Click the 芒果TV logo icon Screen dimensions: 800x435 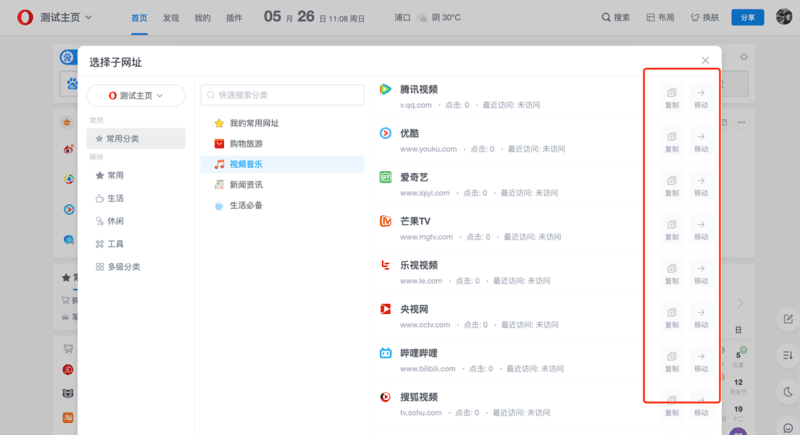tap(385, 221)
